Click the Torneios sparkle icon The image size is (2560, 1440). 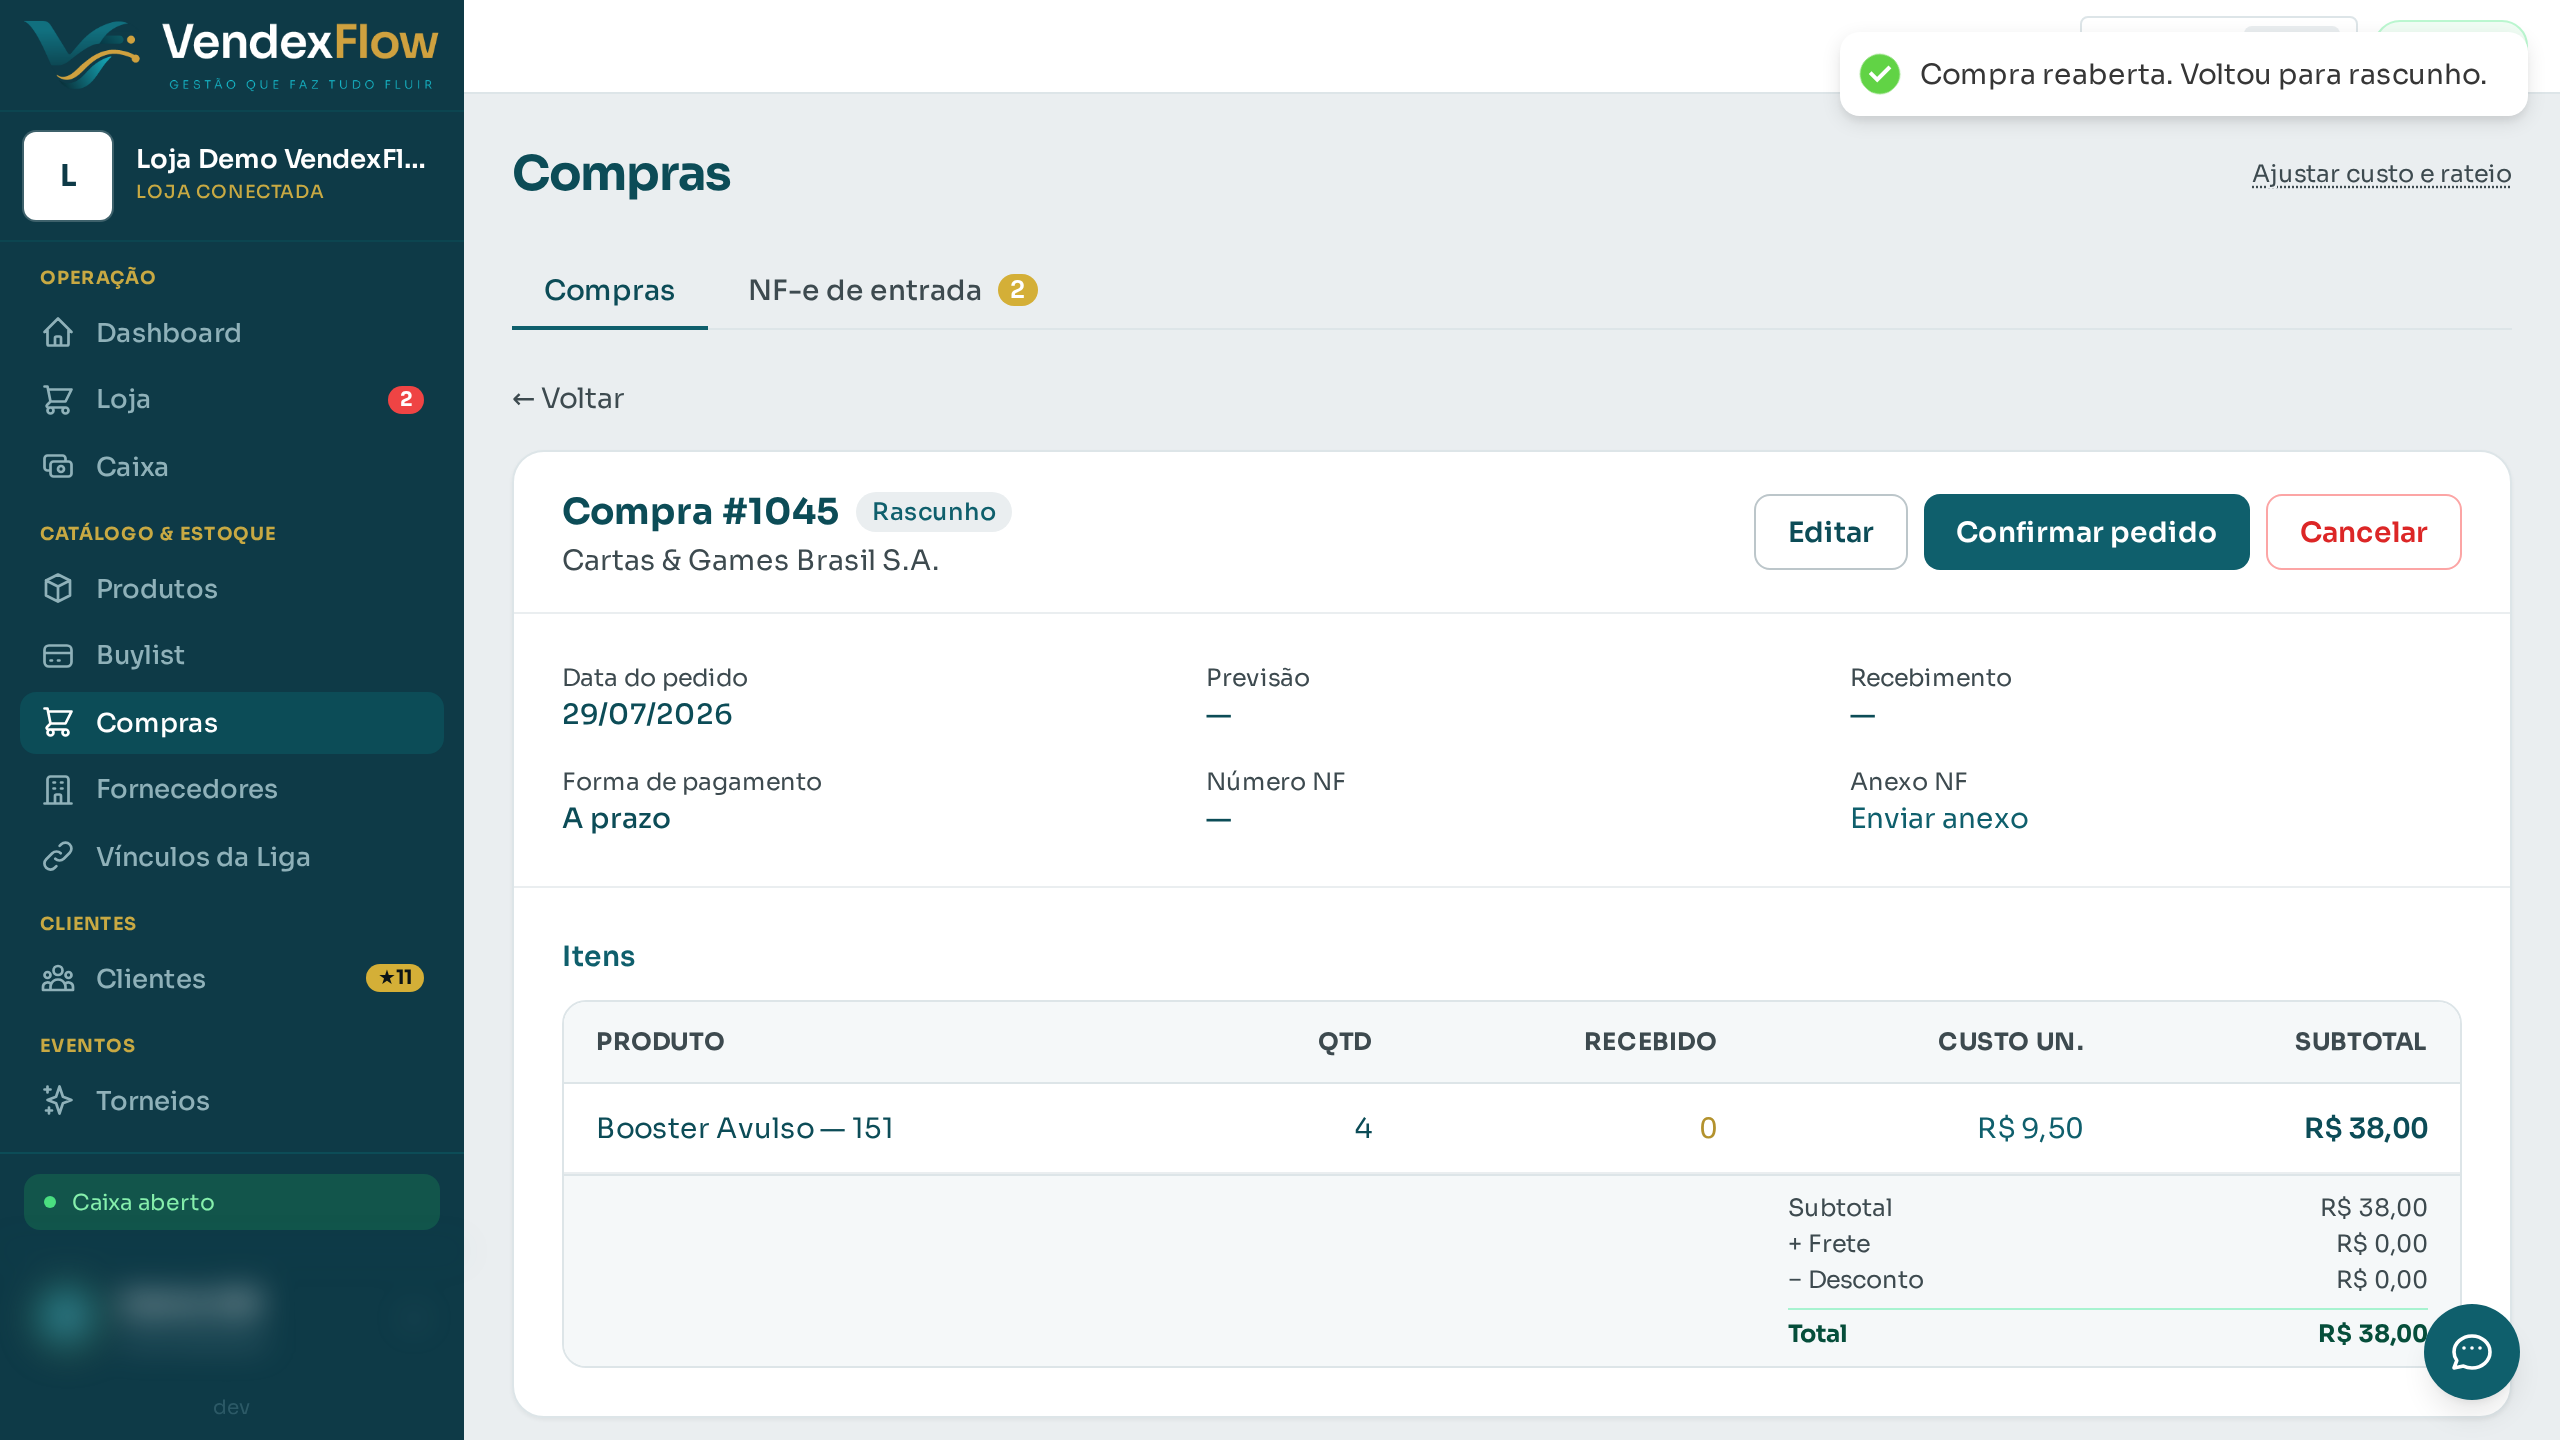click(58, 1100)
